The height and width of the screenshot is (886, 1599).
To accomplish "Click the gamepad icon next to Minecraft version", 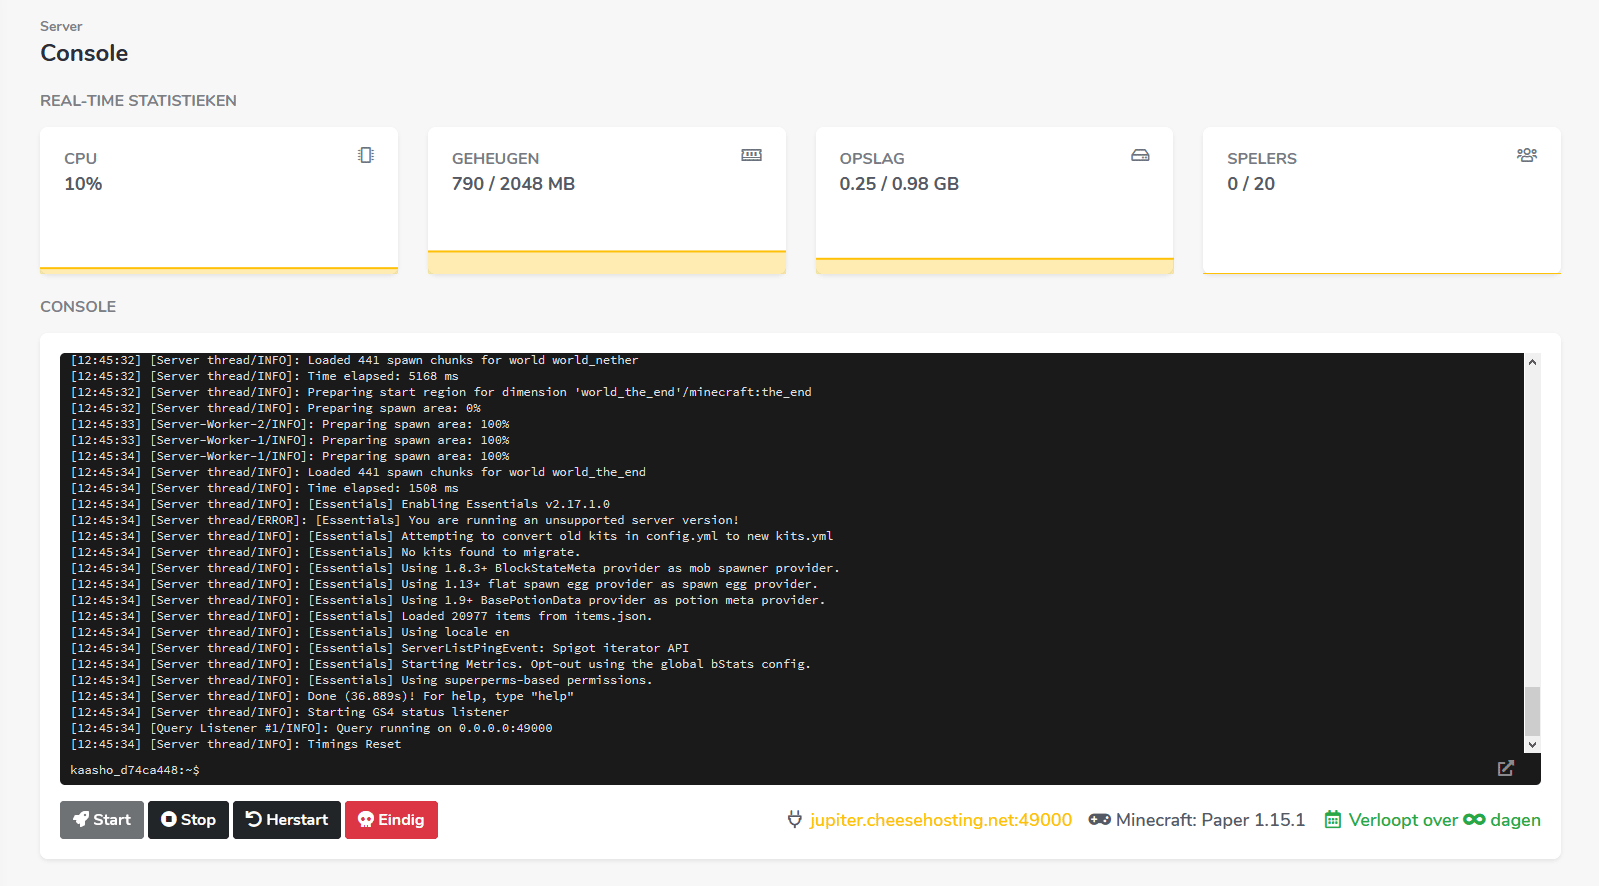I will (1099, 820).
